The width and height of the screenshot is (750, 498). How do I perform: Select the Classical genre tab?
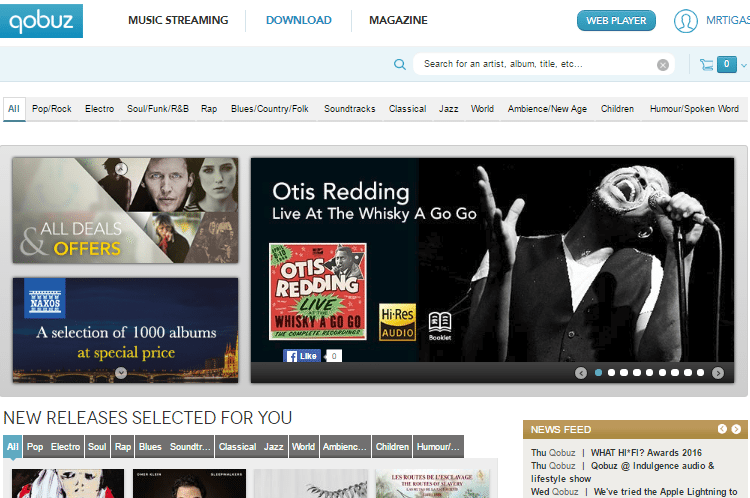pos(408,109)
